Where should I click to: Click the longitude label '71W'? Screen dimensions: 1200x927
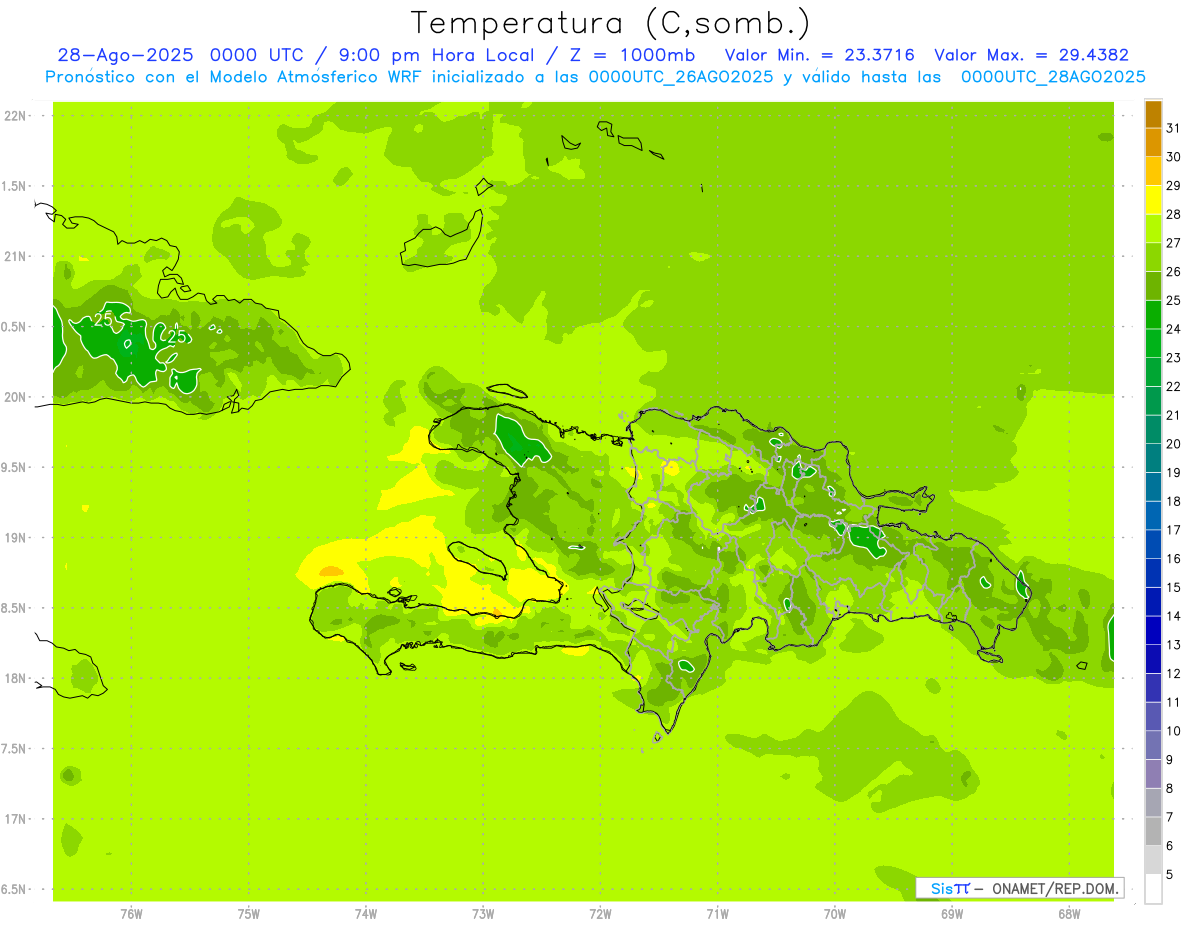[717, 914]
